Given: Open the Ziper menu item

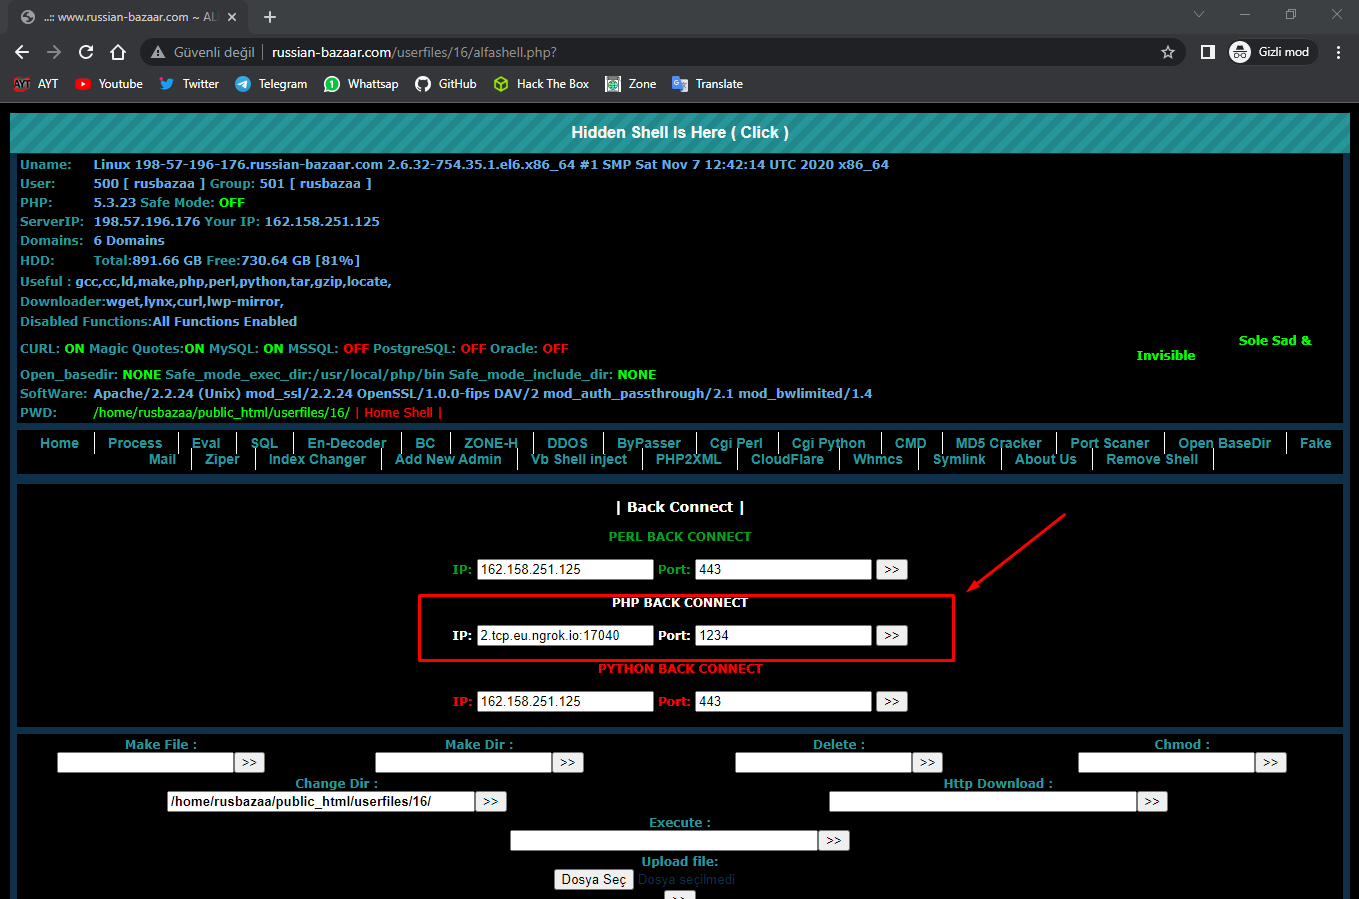Looking at the screenshot, I should pyautogui.click(x=222, y=459).
